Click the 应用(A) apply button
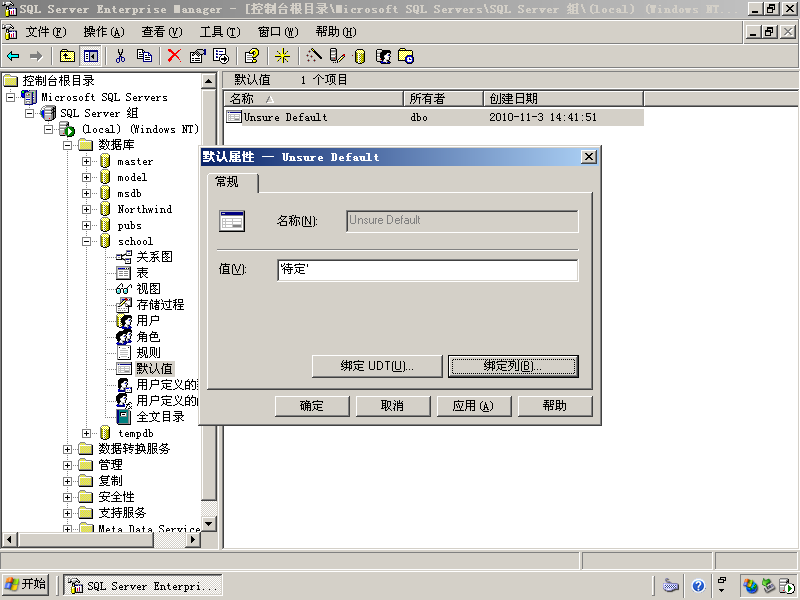The image size is (800, 600). pos(473,406)
